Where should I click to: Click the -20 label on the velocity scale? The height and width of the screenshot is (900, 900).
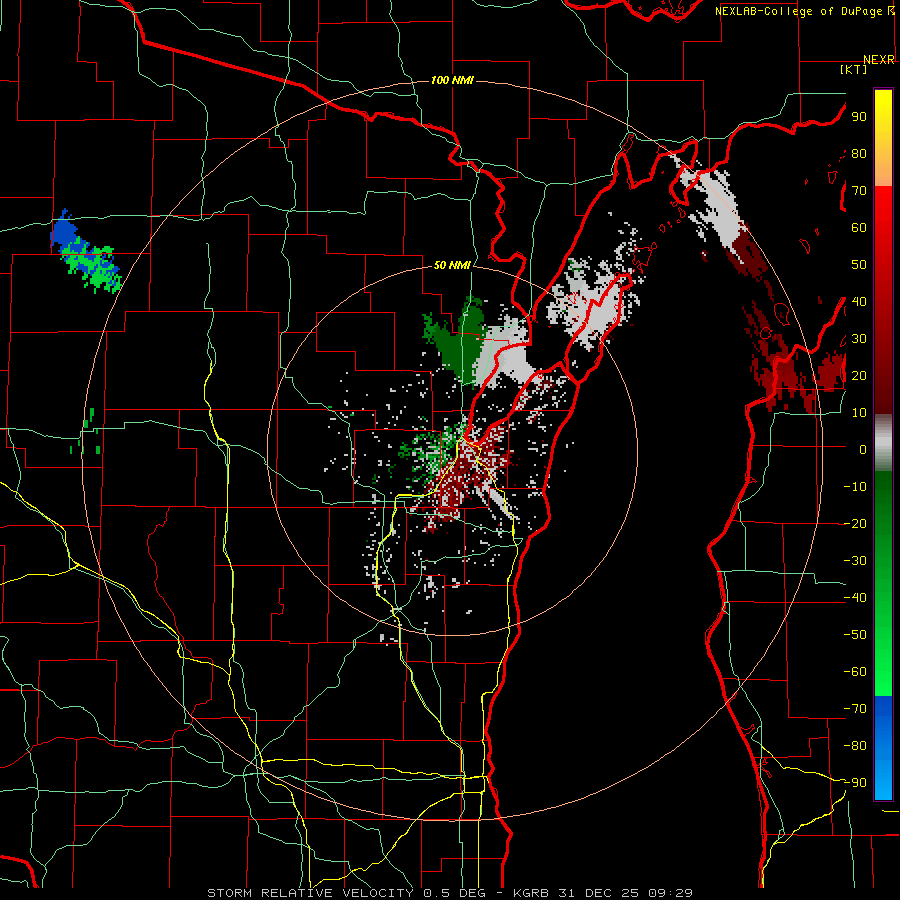pos(855,523)
